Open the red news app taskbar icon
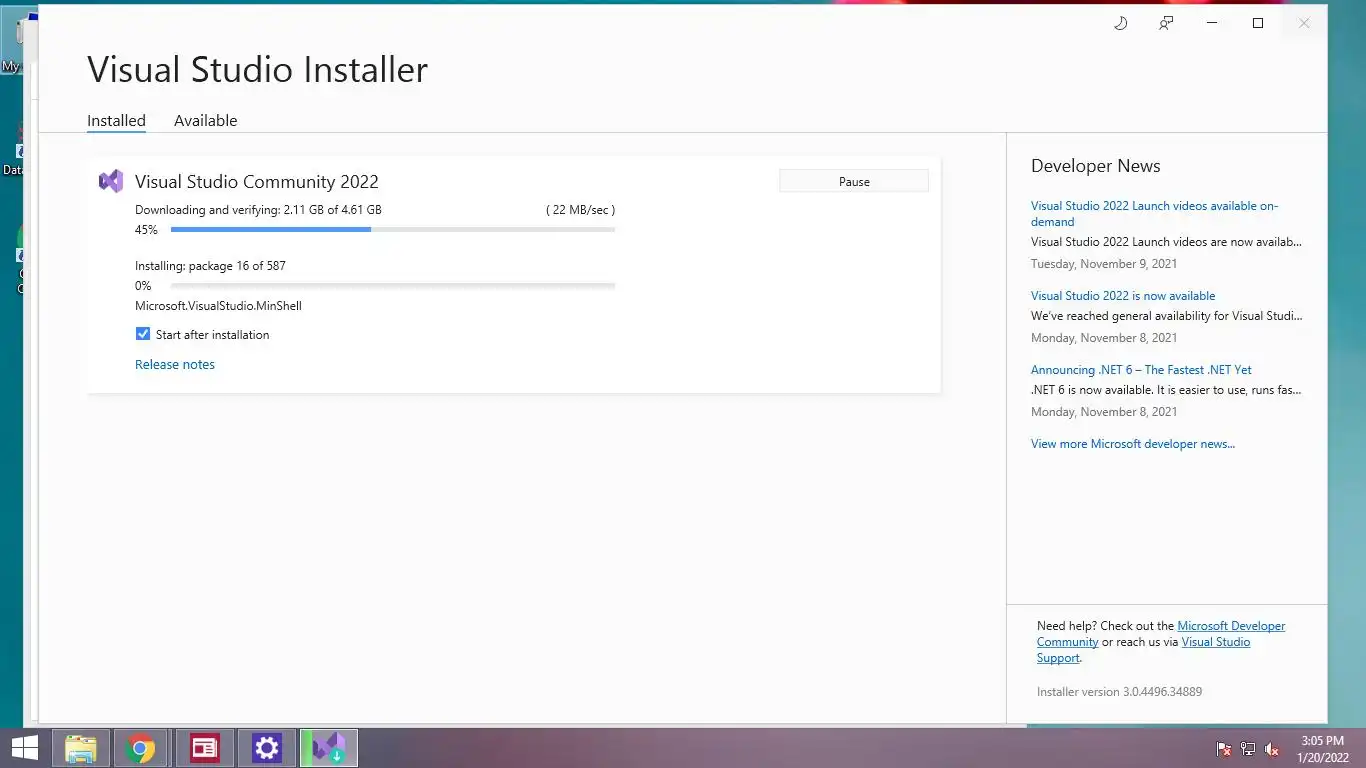The height and width of the screenshot is (768, 1366). [204, 748]
